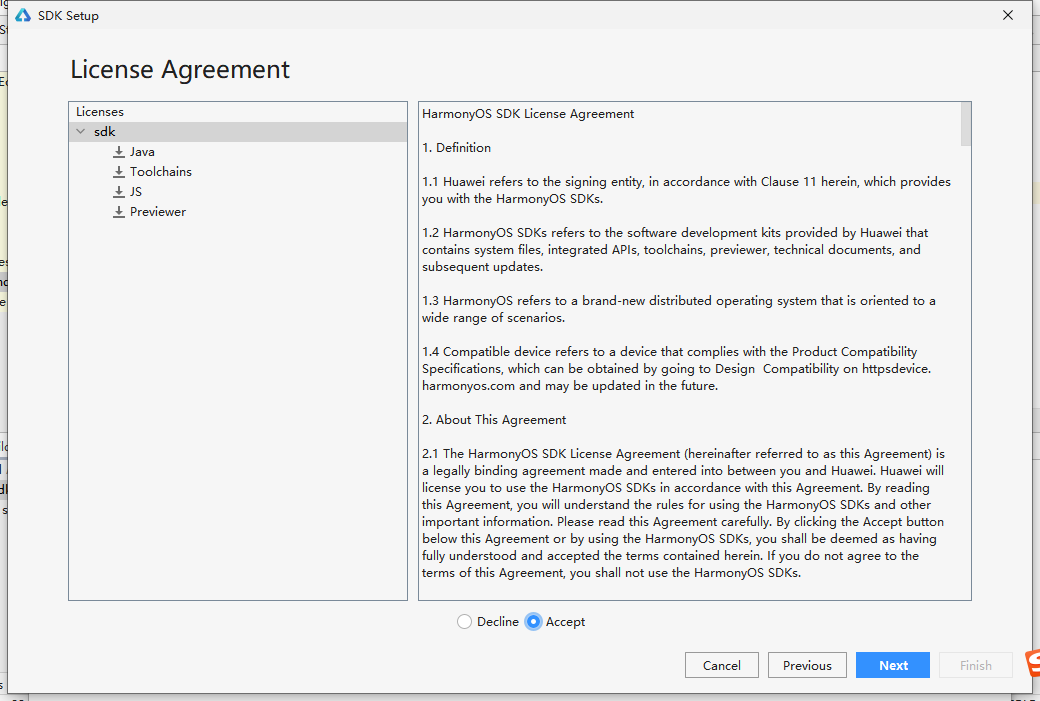Click the paragraph beginning '2.1 The HarmonyOS SDK'
1040x701 pixels.
point(683,513)
